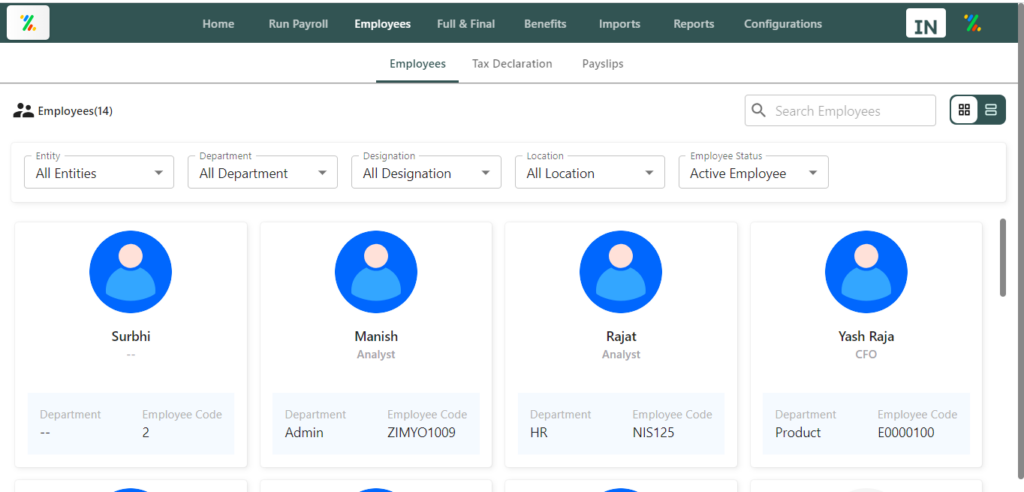Open the Full & Final menu
Screen dimensions: 1024x492
click(x=466, y=24)
